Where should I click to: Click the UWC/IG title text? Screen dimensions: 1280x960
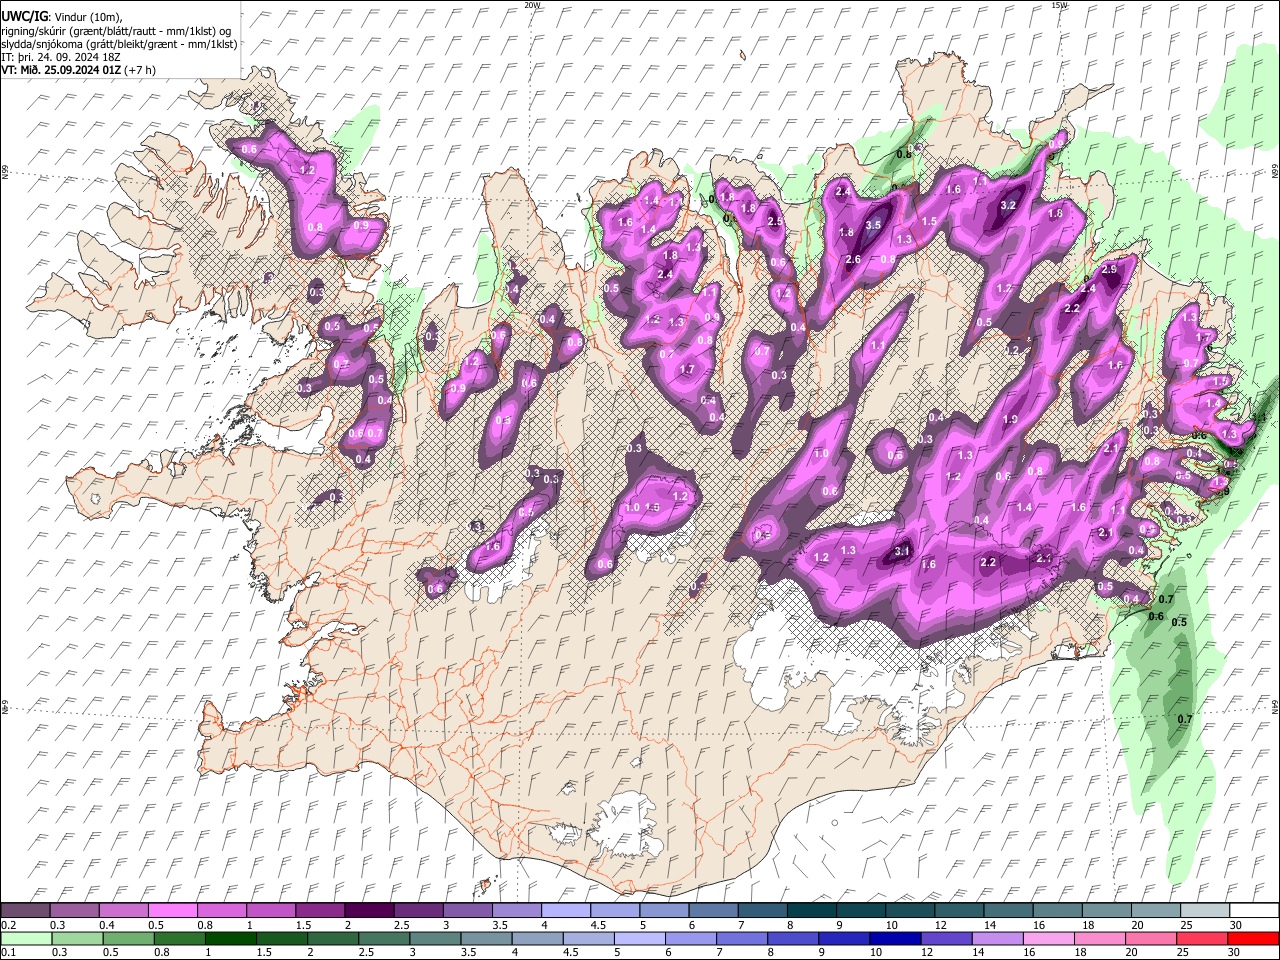coord(23,16)
